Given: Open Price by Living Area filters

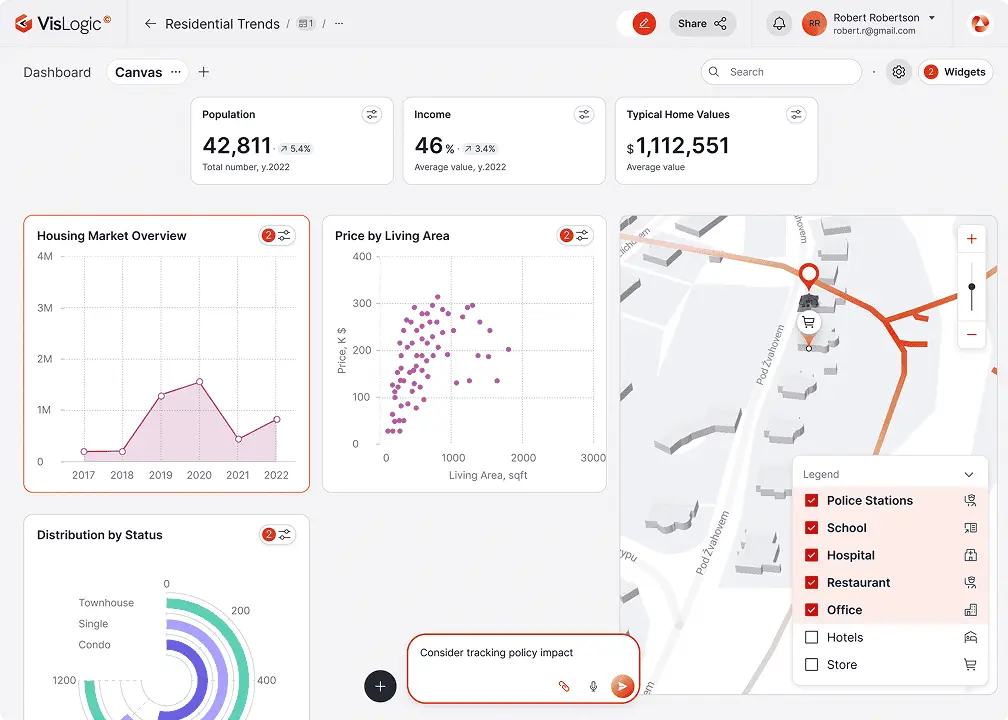Looking at the screenshot, I should [575, 236].
